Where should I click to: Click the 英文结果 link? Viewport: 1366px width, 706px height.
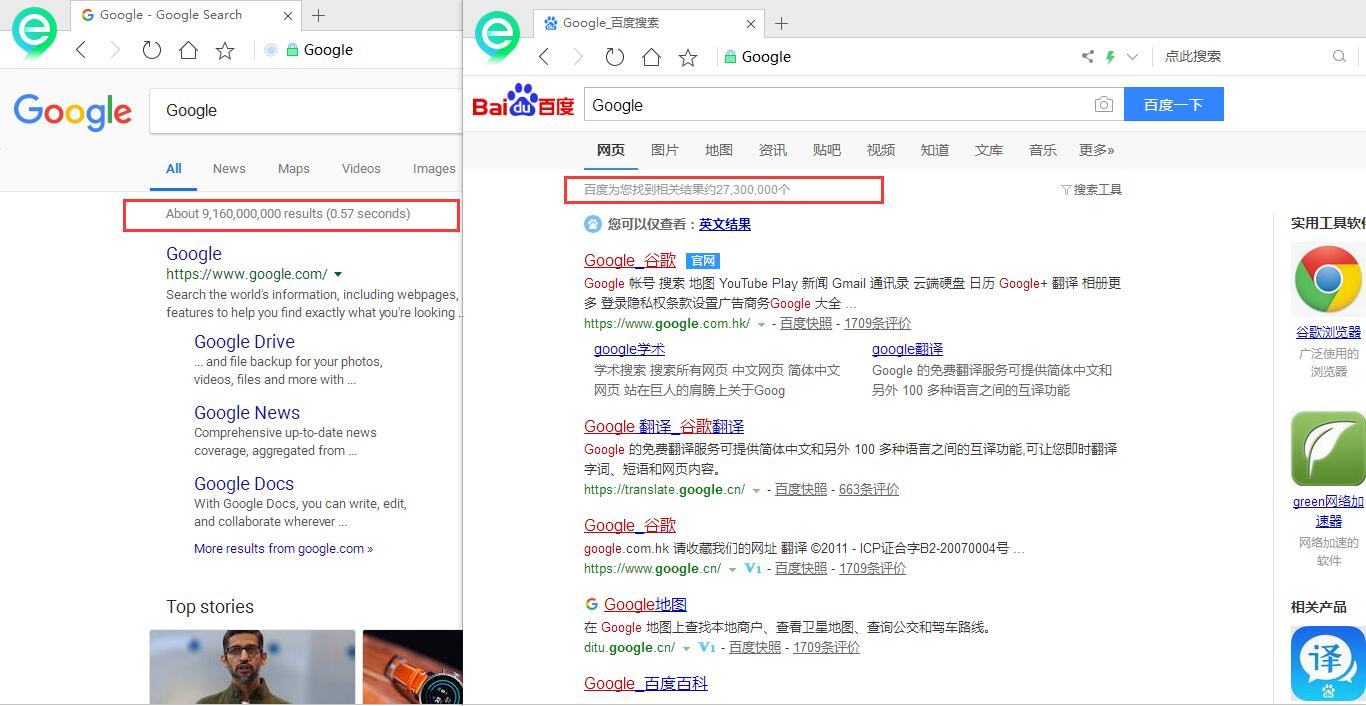click(x=725, y=224)
